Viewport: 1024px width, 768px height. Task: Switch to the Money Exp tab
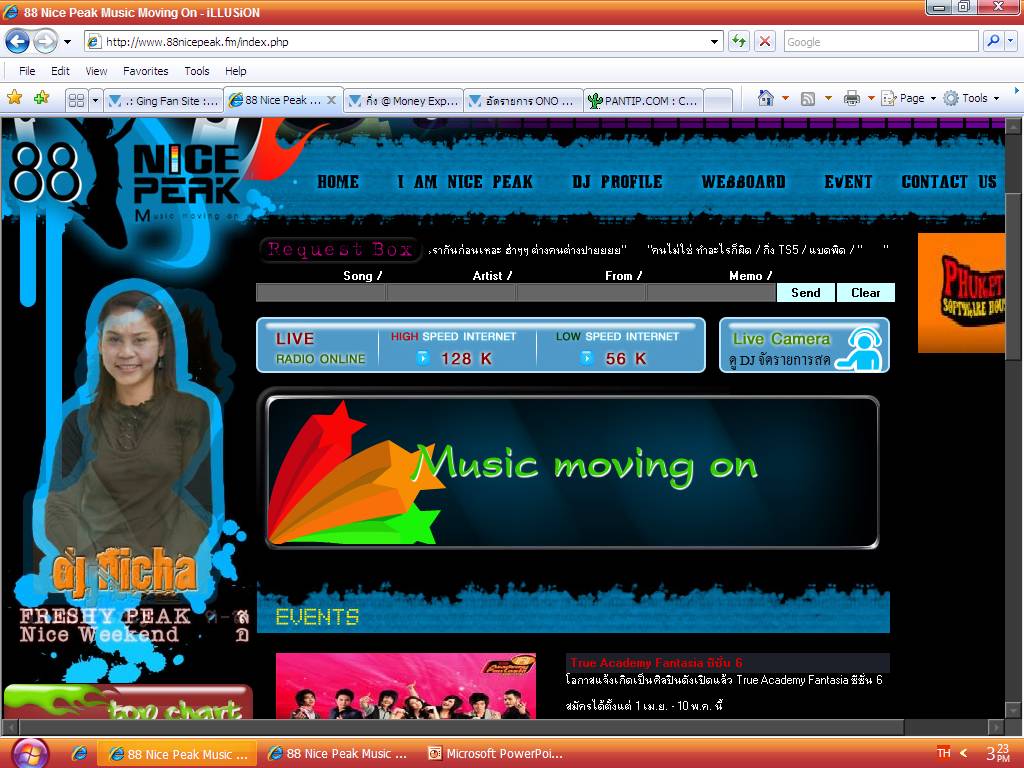click(404, 101)
